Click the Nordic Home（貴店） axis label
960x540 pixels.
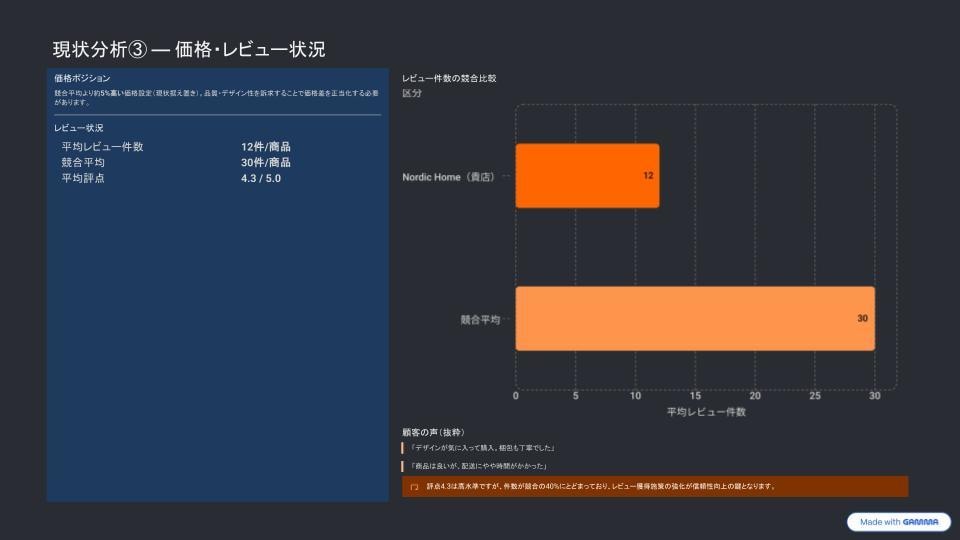click(x=449, y=177)
